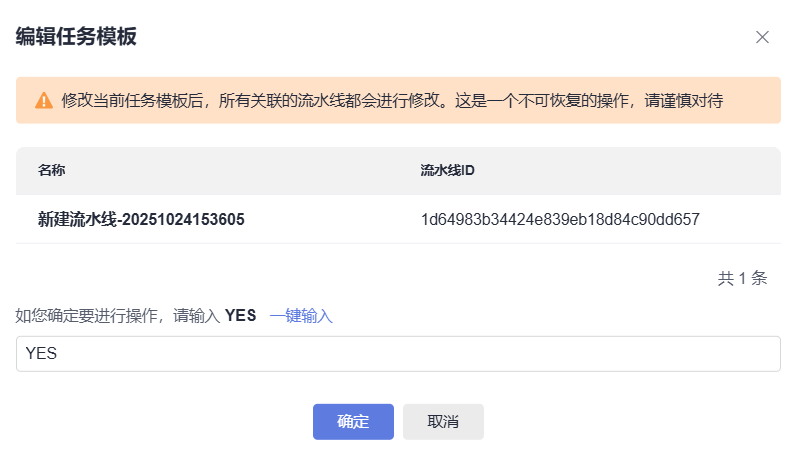
Task: Click blank space left of 共 1 条
Action: [x=400, y=279]
